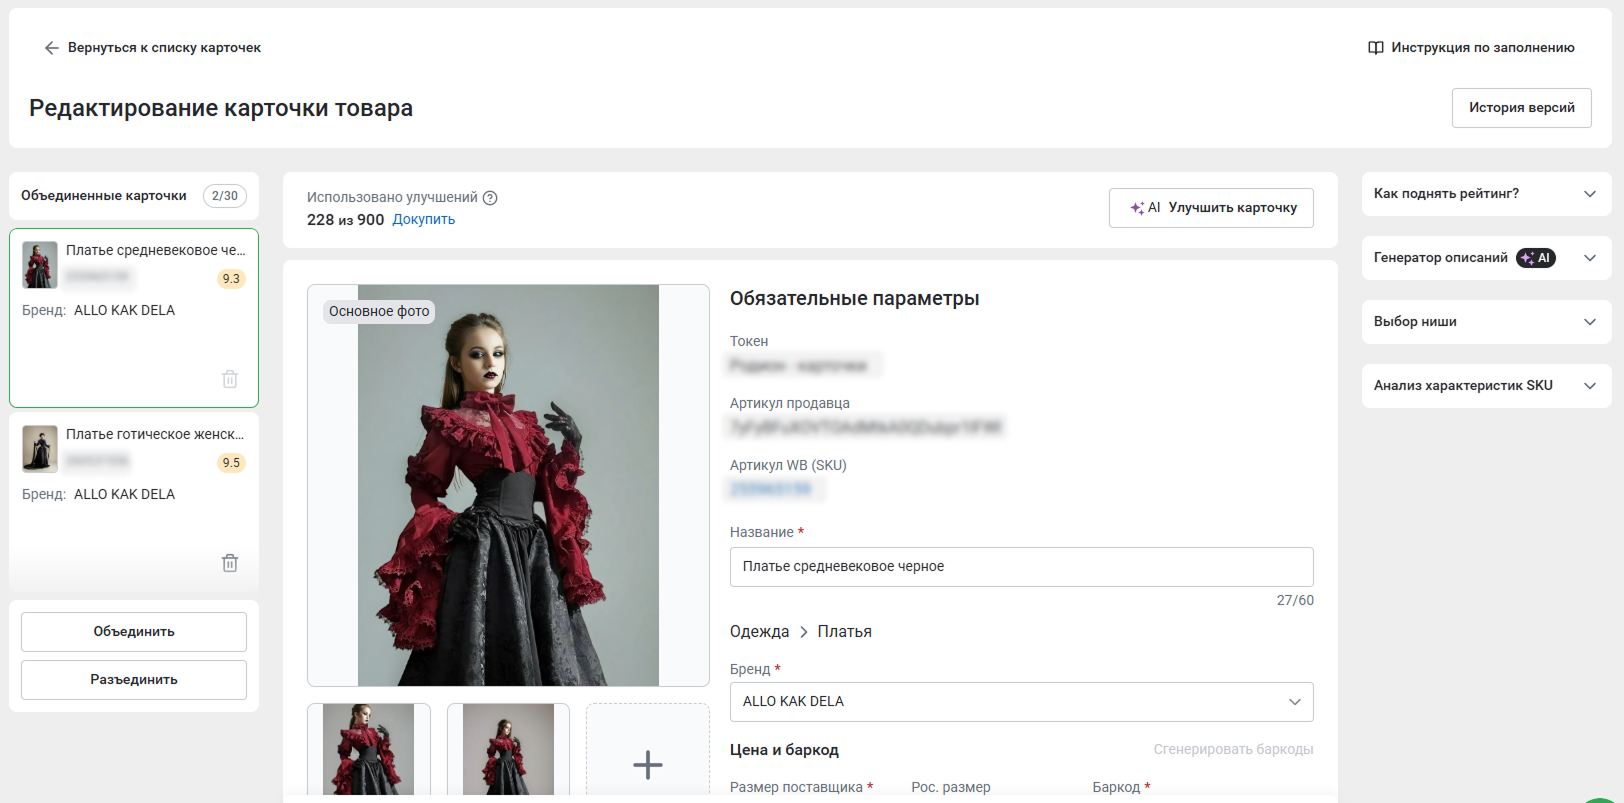The height and width of the screenshot is (803, 1624).
Task: Click the AI sparkle icon in Улучшить карточку
Action: point(1137,208)
